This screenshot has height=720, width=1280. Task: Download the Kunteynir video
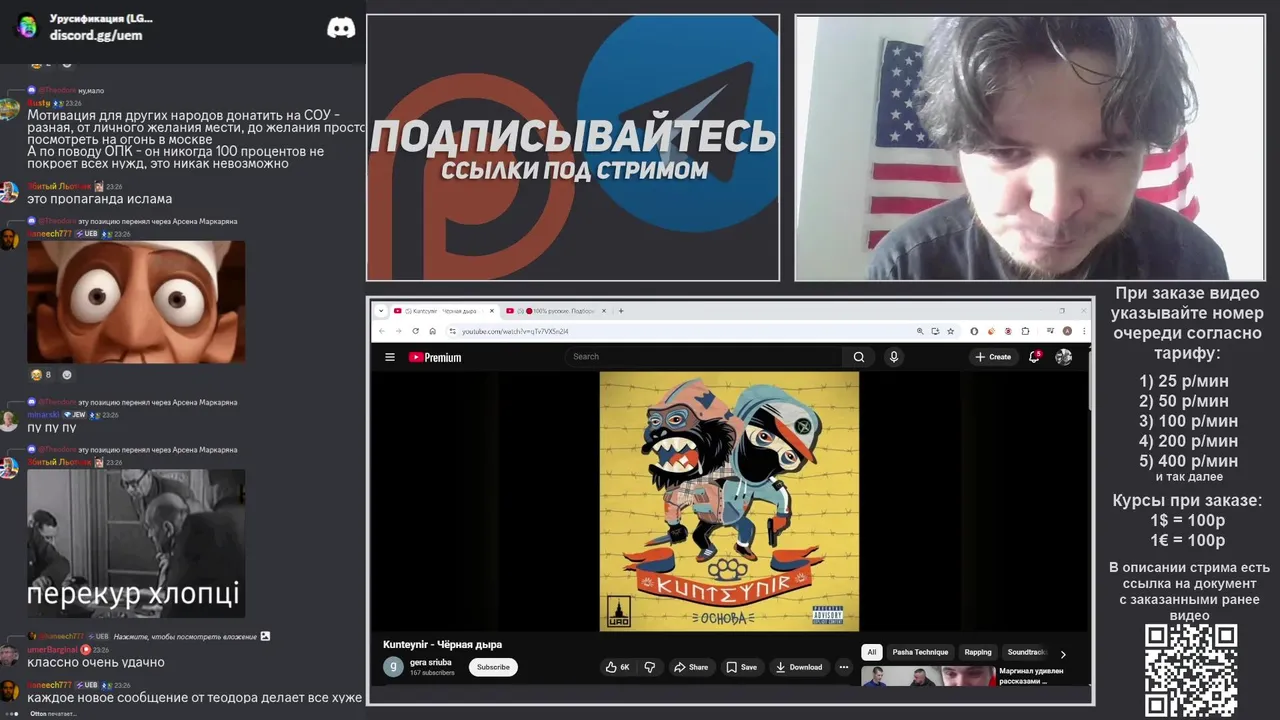[x=800, y=667]
